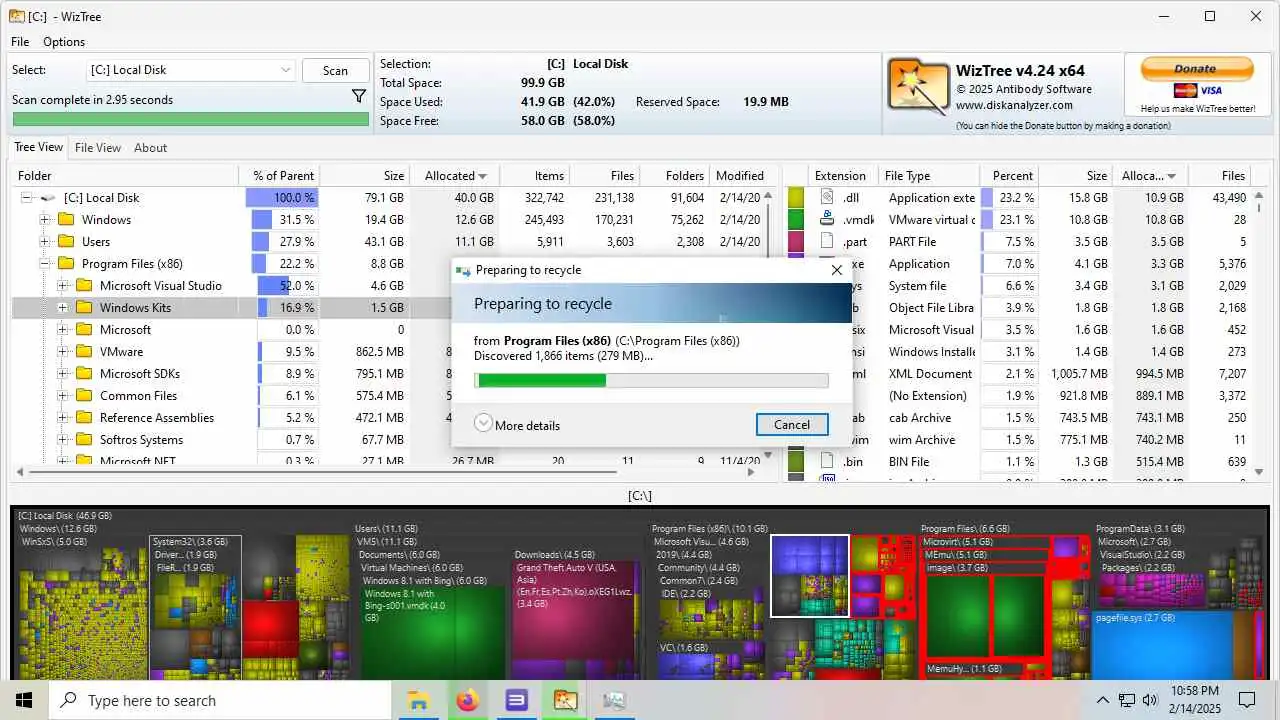Click the recycle dialog progress bar
This screenshot has height=720, width=1280.
tap(651, 380)
